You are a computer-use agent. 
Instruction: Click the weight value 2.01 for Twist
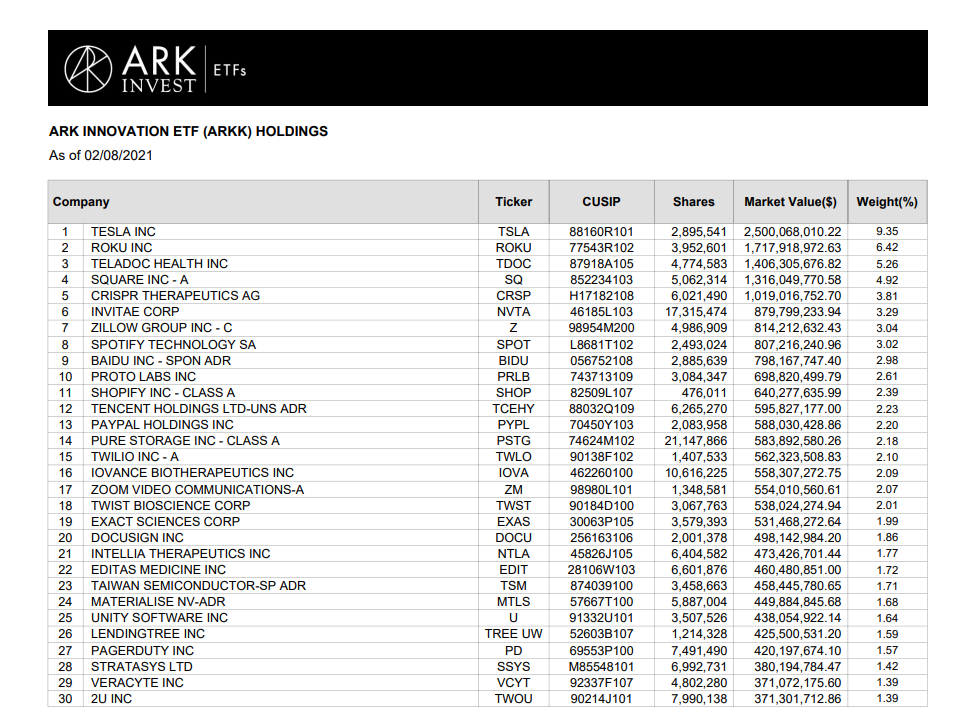(887, 506)
